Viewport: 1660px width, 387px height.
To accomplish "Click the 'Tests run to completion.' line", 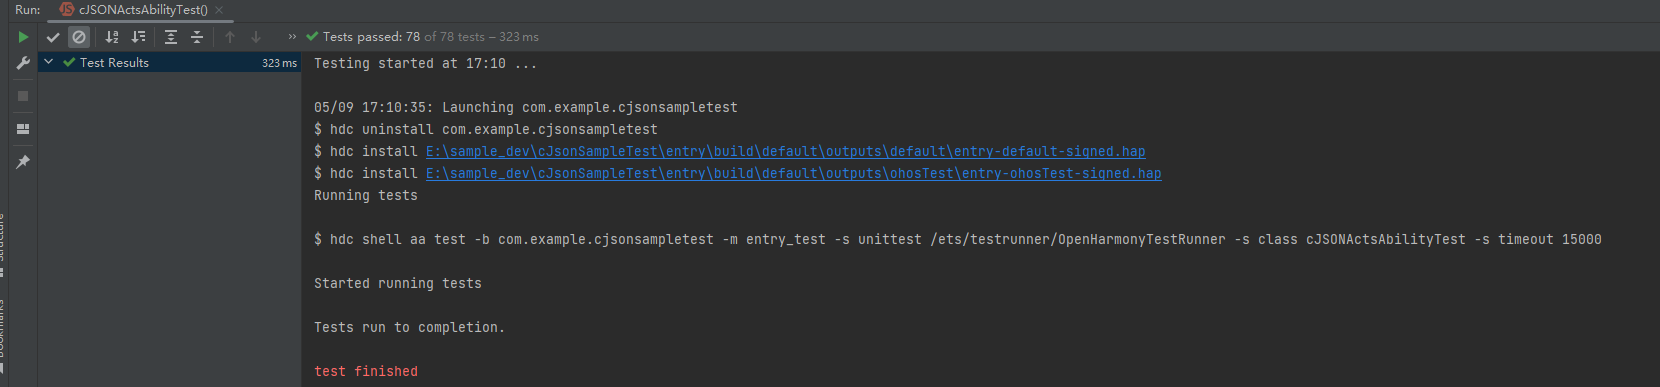I will coord(409,328).
